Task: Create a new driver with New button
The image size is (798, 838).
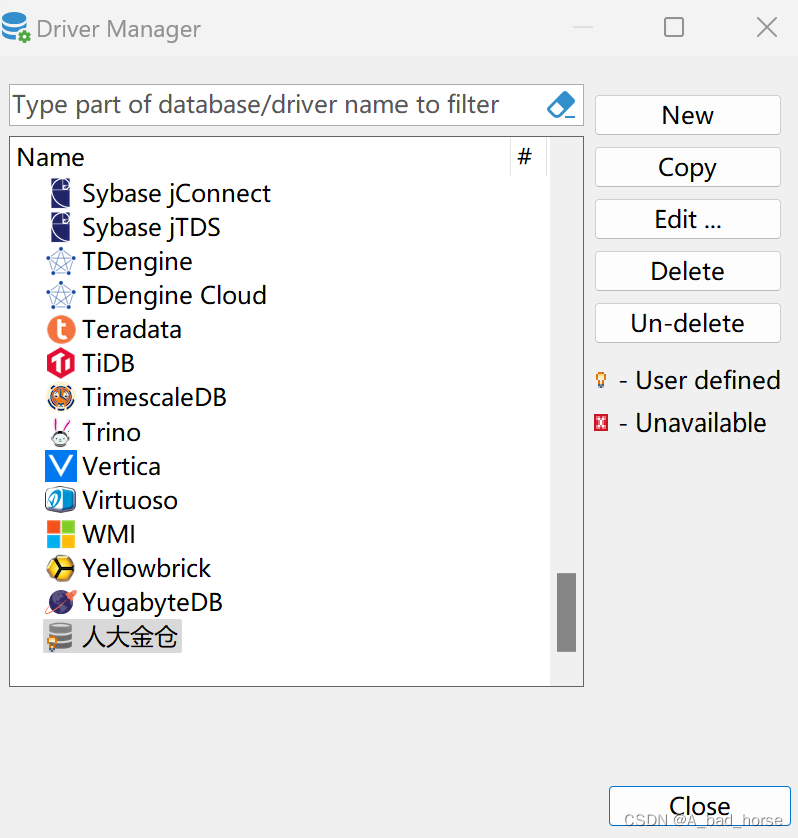Action: click(x=687, y=115)
